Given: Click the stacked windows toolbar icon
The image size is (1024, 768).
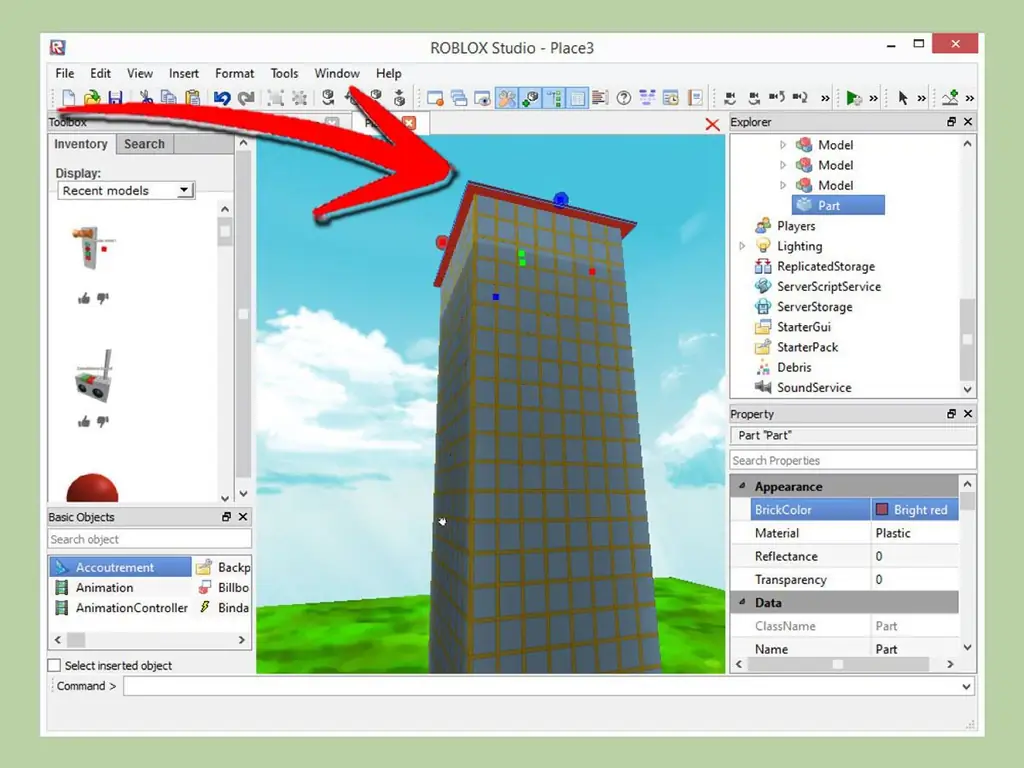Looking at the screenshot, I should (459, 98).
